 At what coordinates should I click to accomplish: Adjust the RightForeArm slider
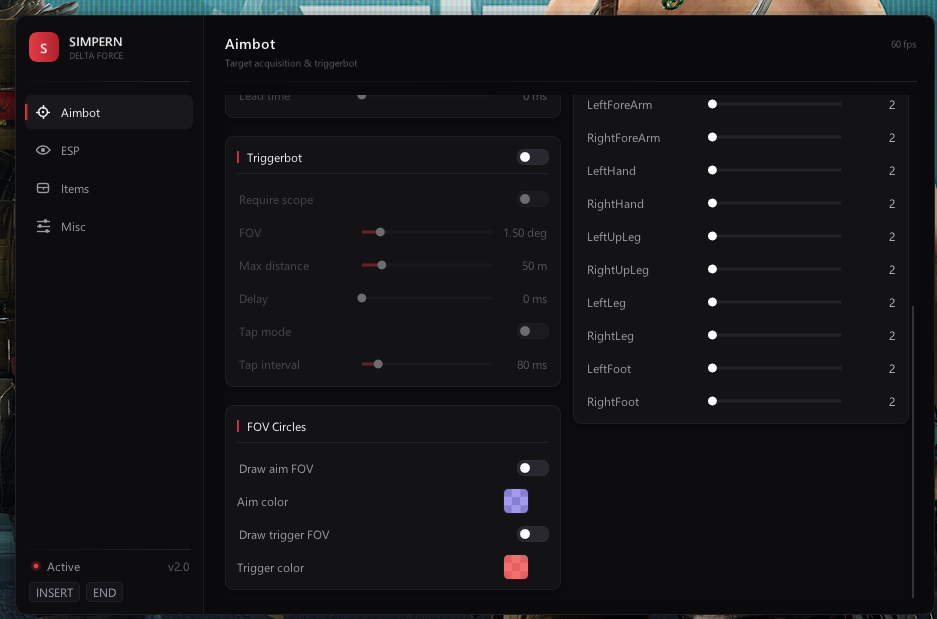[x=775, y=137]
